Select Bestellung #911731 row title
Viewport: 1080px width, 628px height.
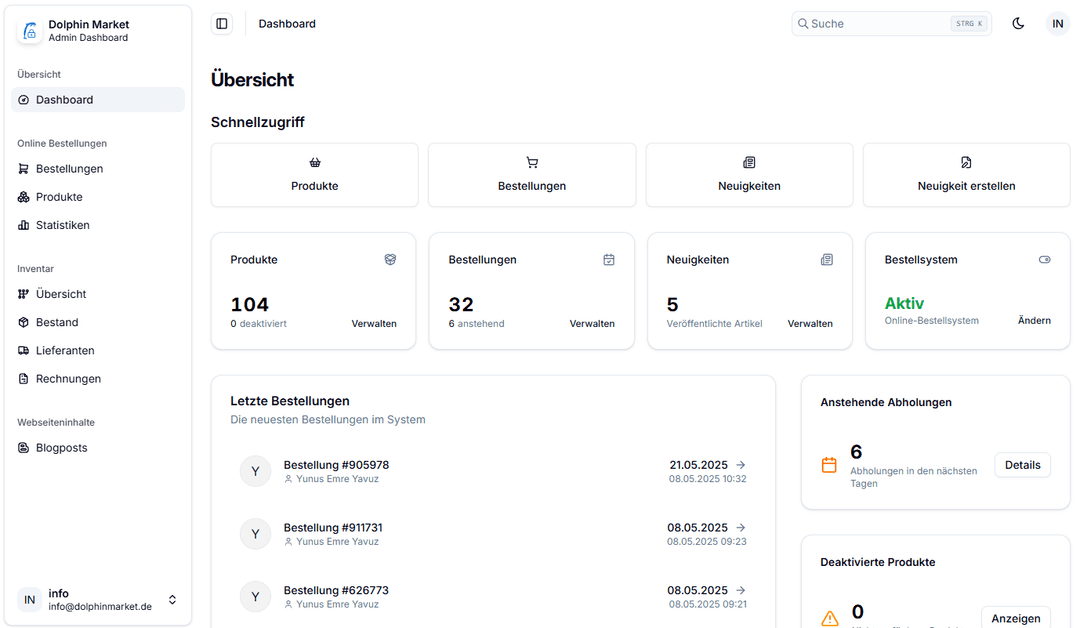[333, 527]
